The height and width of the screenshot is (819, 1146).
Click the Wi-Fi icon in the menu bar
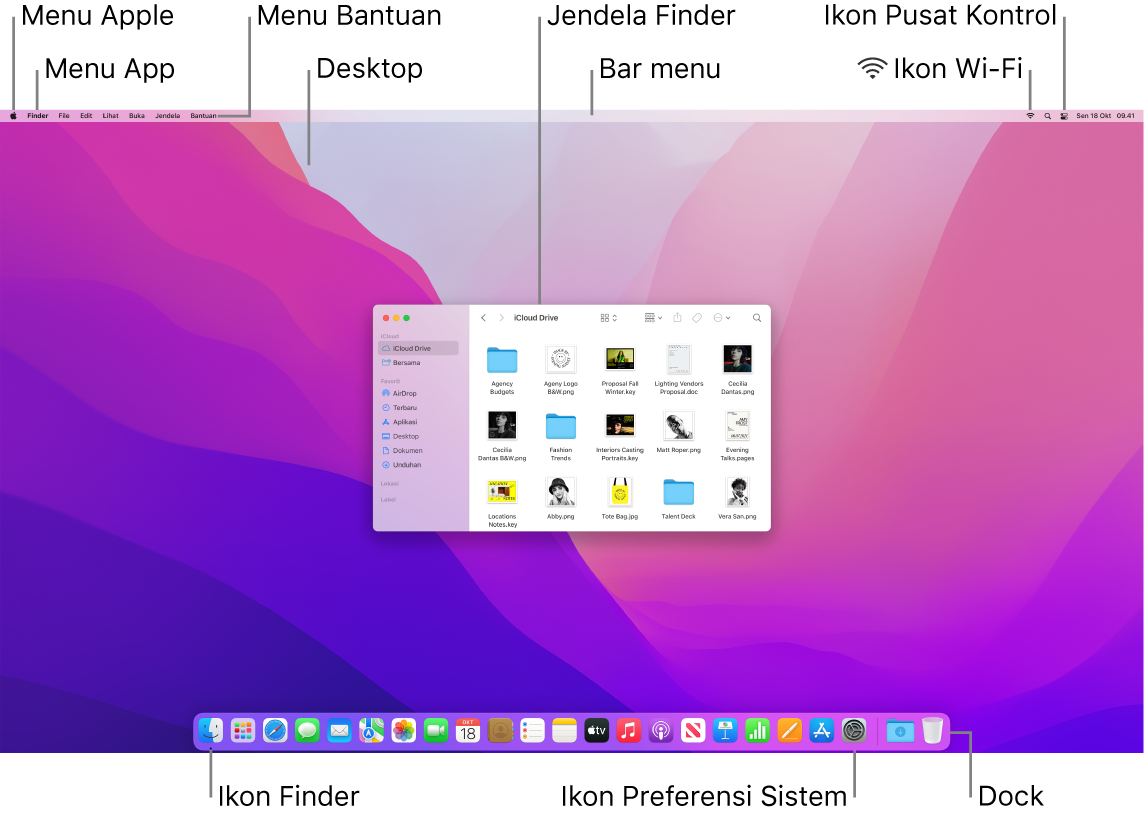click(1029, 115)
